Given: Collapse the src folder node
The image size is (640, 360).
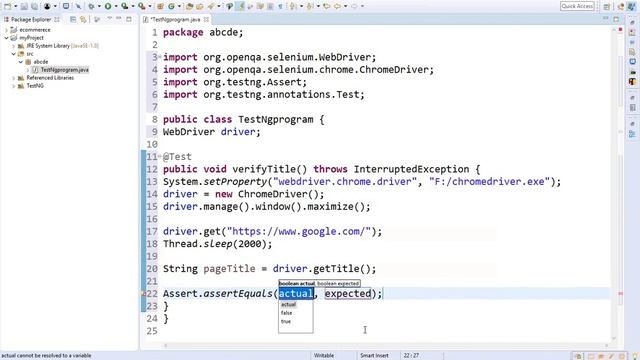Looking at the screenshot, I should coord(13,53).
